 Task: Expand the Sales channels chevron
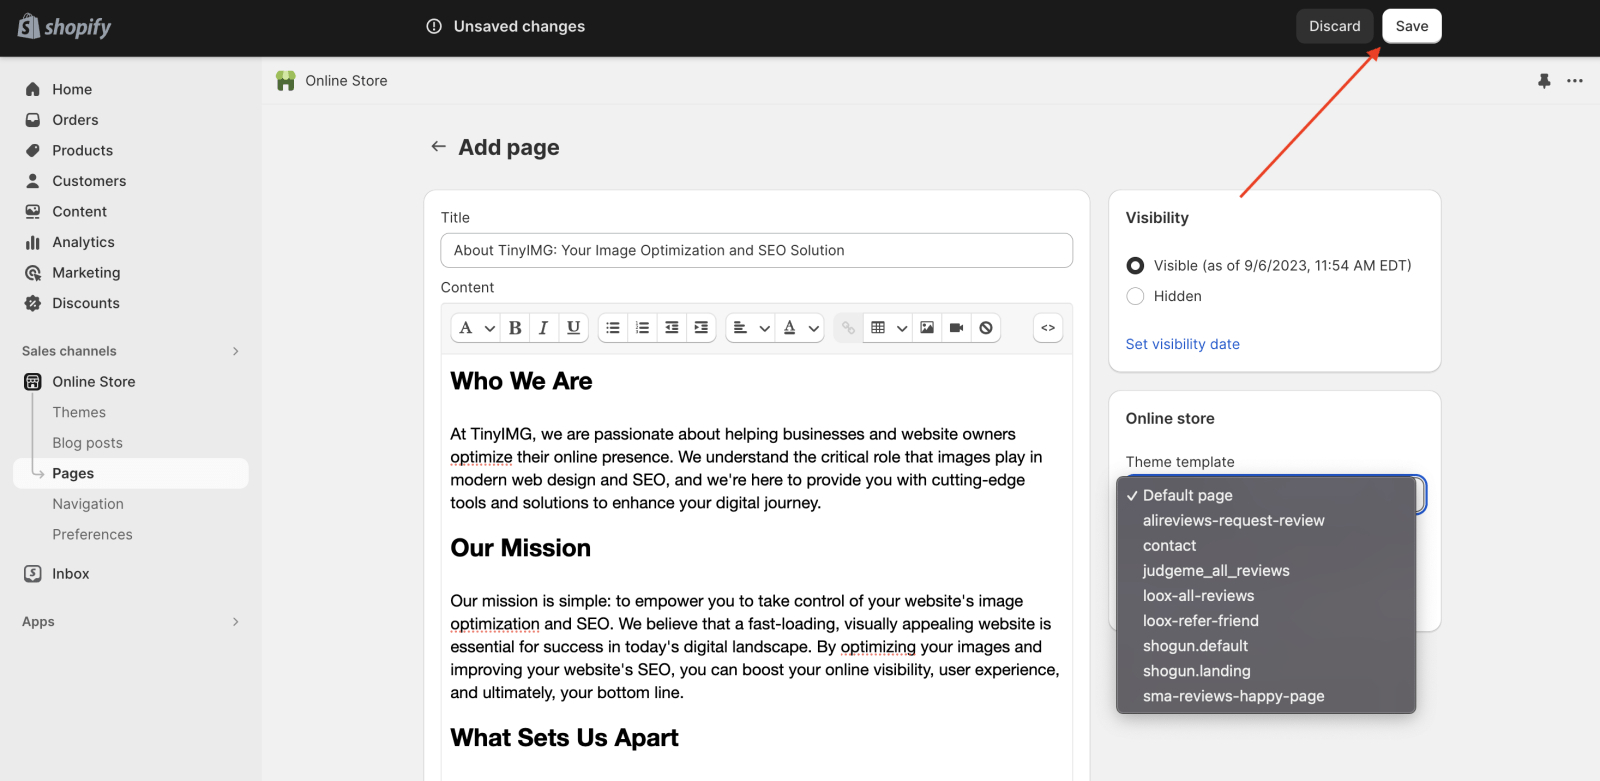[x=236, y=351]
